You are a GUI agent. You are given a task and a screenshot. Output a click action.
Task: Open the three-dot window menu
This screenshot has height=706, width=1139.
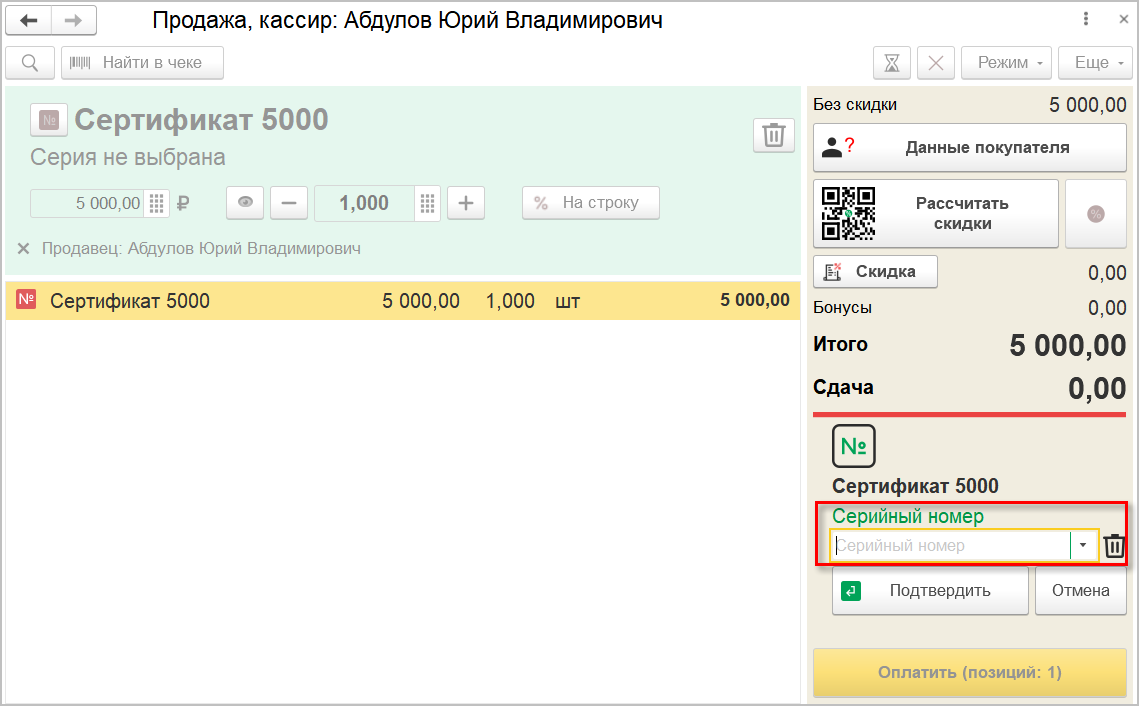pyautogui.click(x=1086, y=20)
